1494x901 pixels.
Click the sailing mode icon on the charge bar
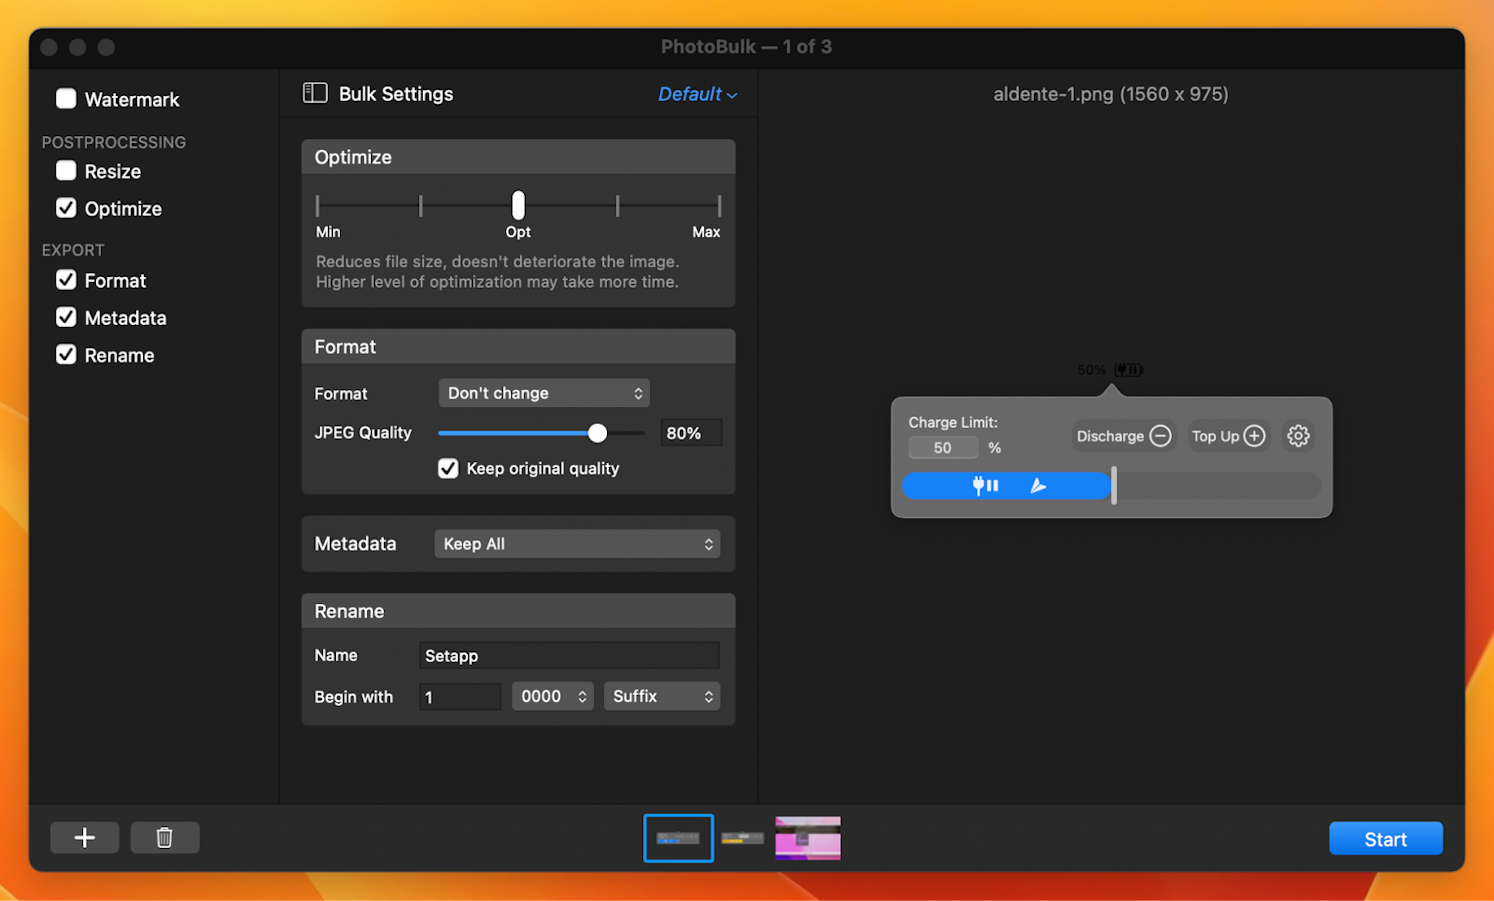[1038, 485]
